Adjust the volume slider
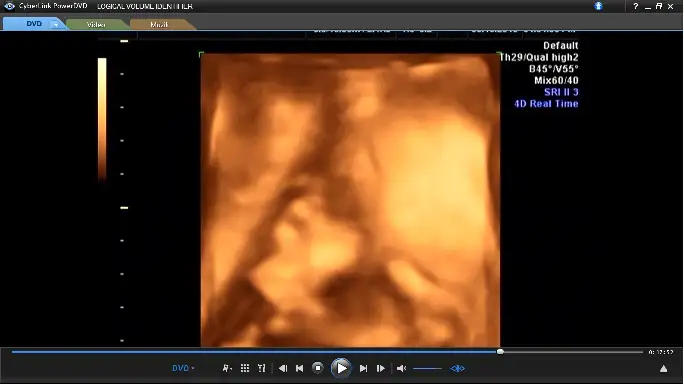 tap(427, 369)
